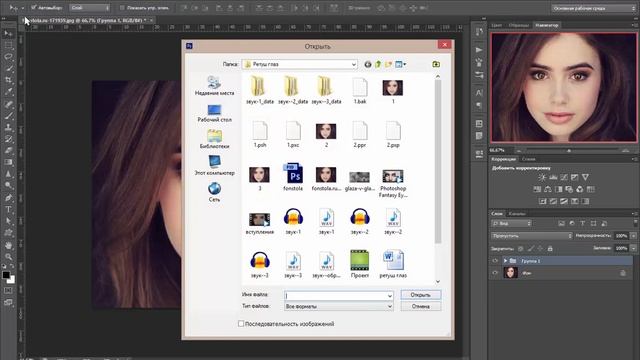Select the Lasso tool
The height and width of the screenshot is (360, 640).
click(8, 57)
